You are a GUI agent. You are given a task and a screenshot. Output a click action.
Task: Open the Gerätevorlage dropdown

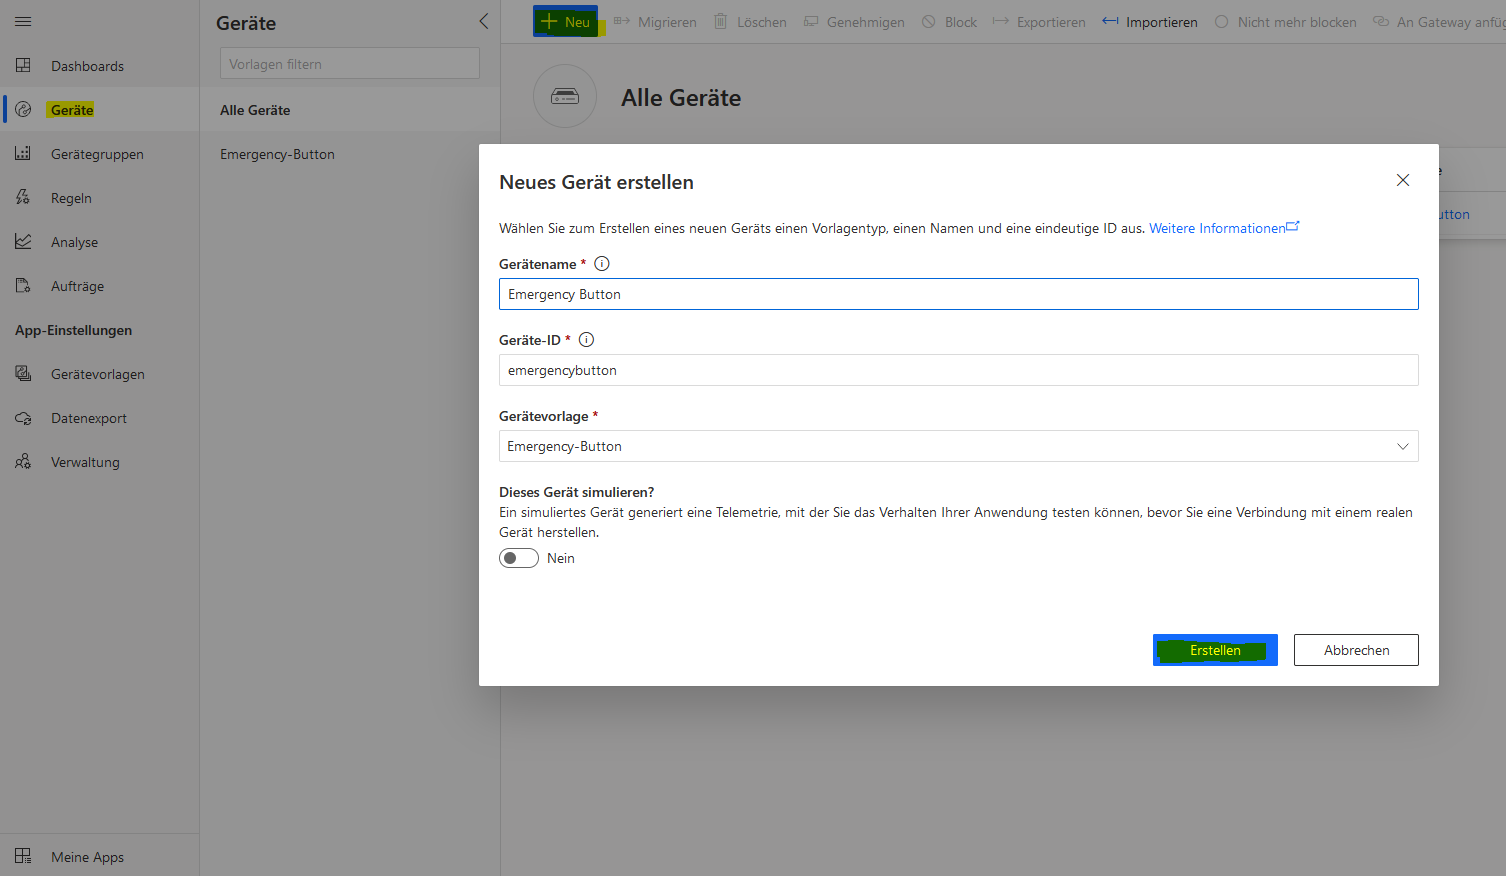click(958, 446)
